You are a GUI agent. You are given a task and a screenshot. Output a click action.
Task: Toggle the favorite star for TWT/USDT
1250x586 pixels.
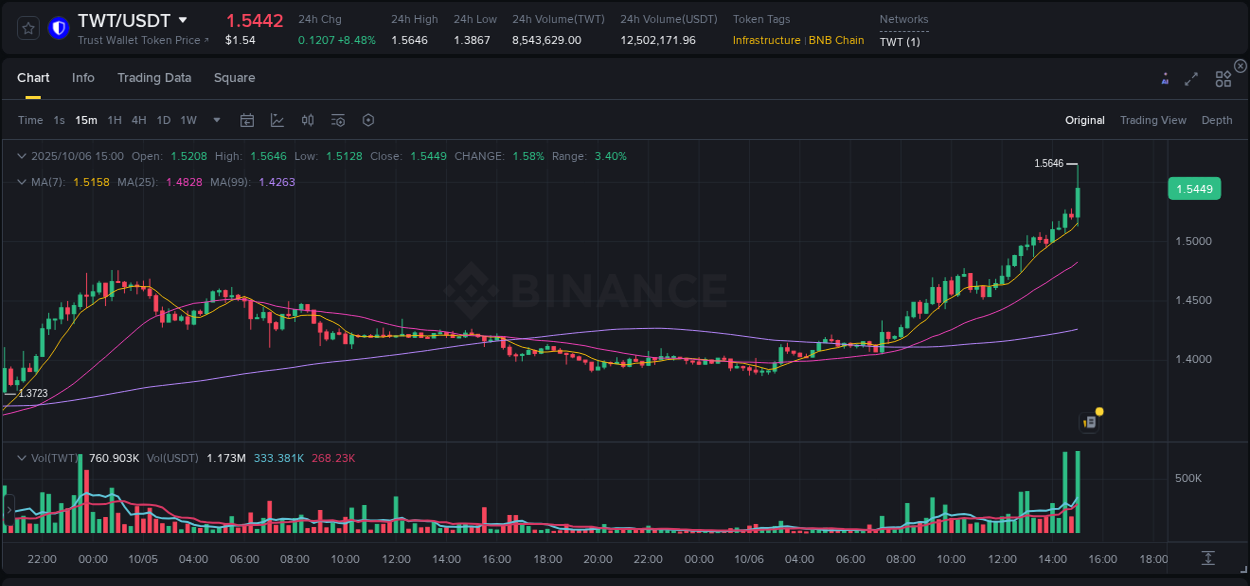pos(28,27)
